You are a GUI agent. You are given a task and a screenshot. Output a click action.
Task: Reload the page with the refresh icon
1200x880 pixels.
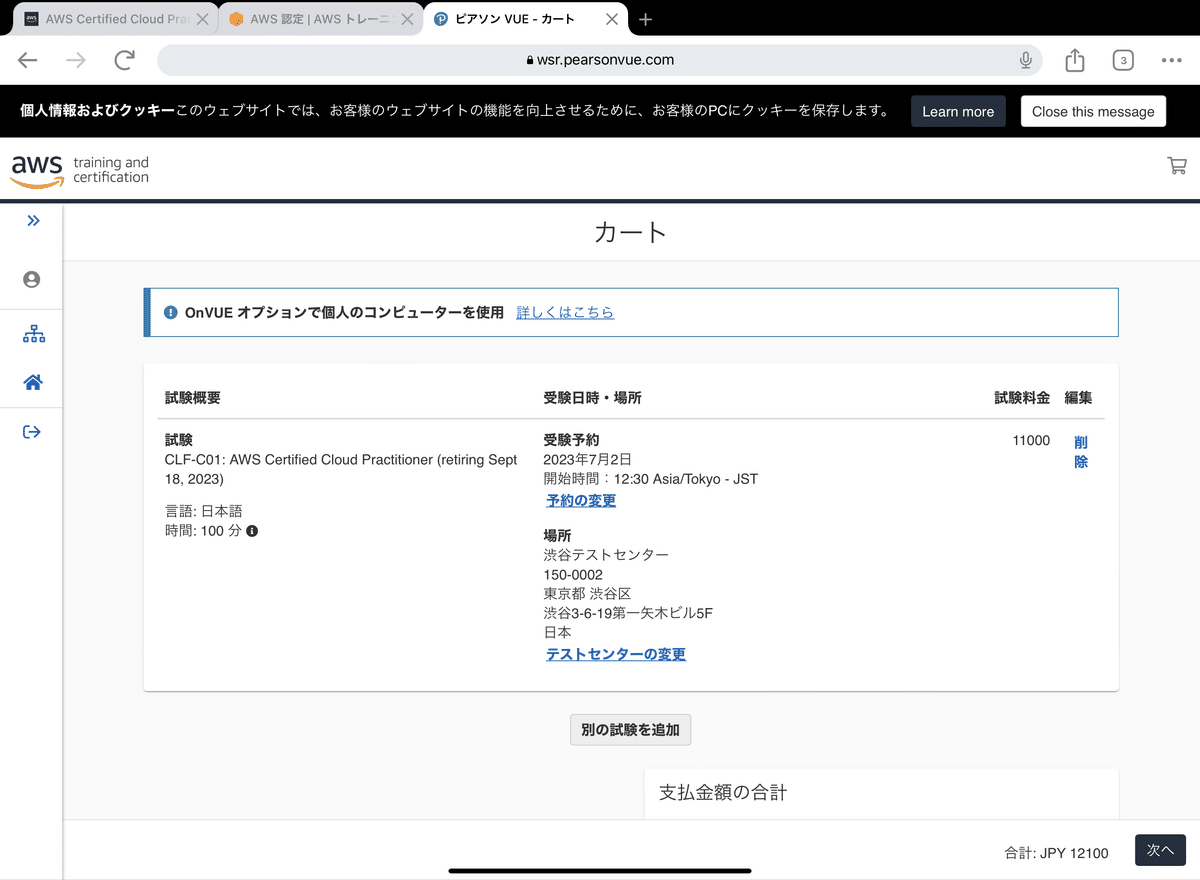(x=125, y=60)
